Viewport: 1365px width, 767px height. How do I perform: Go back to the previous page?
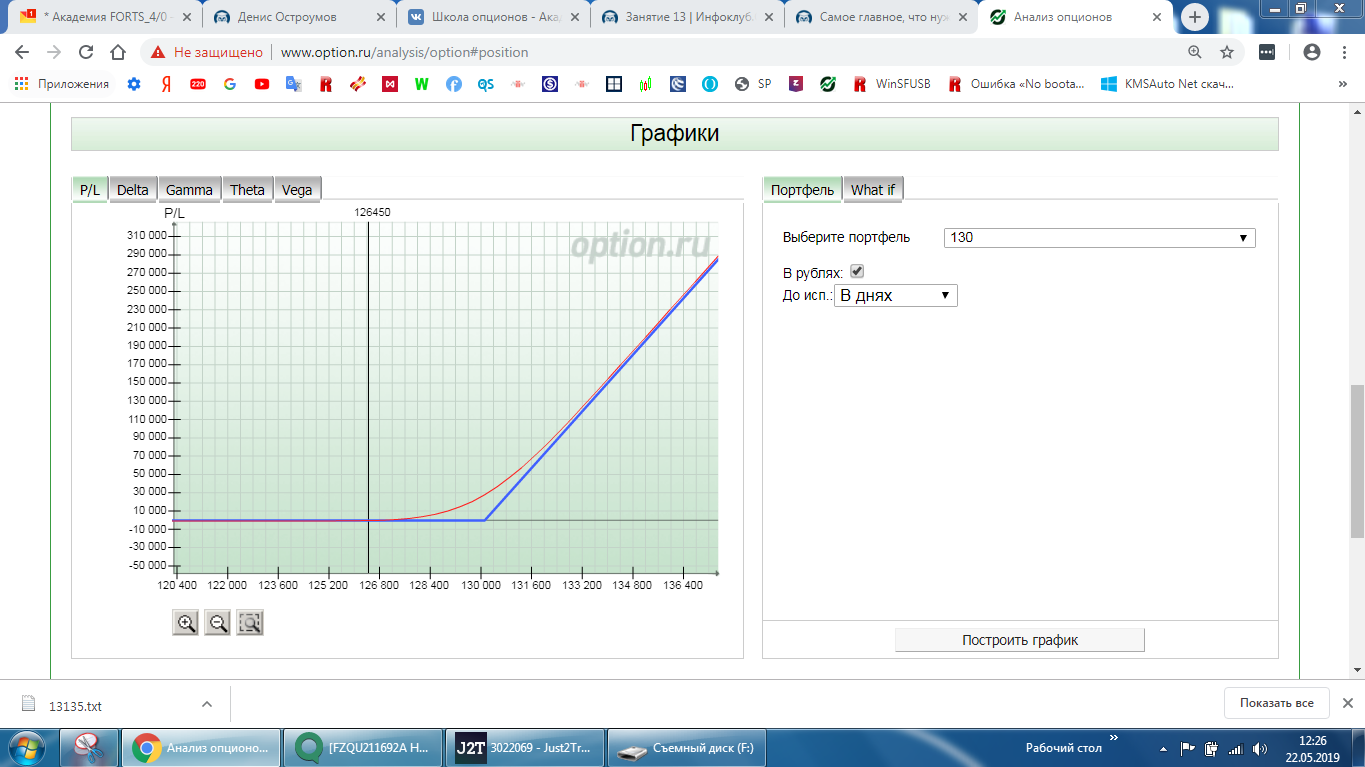pos(22,52)
